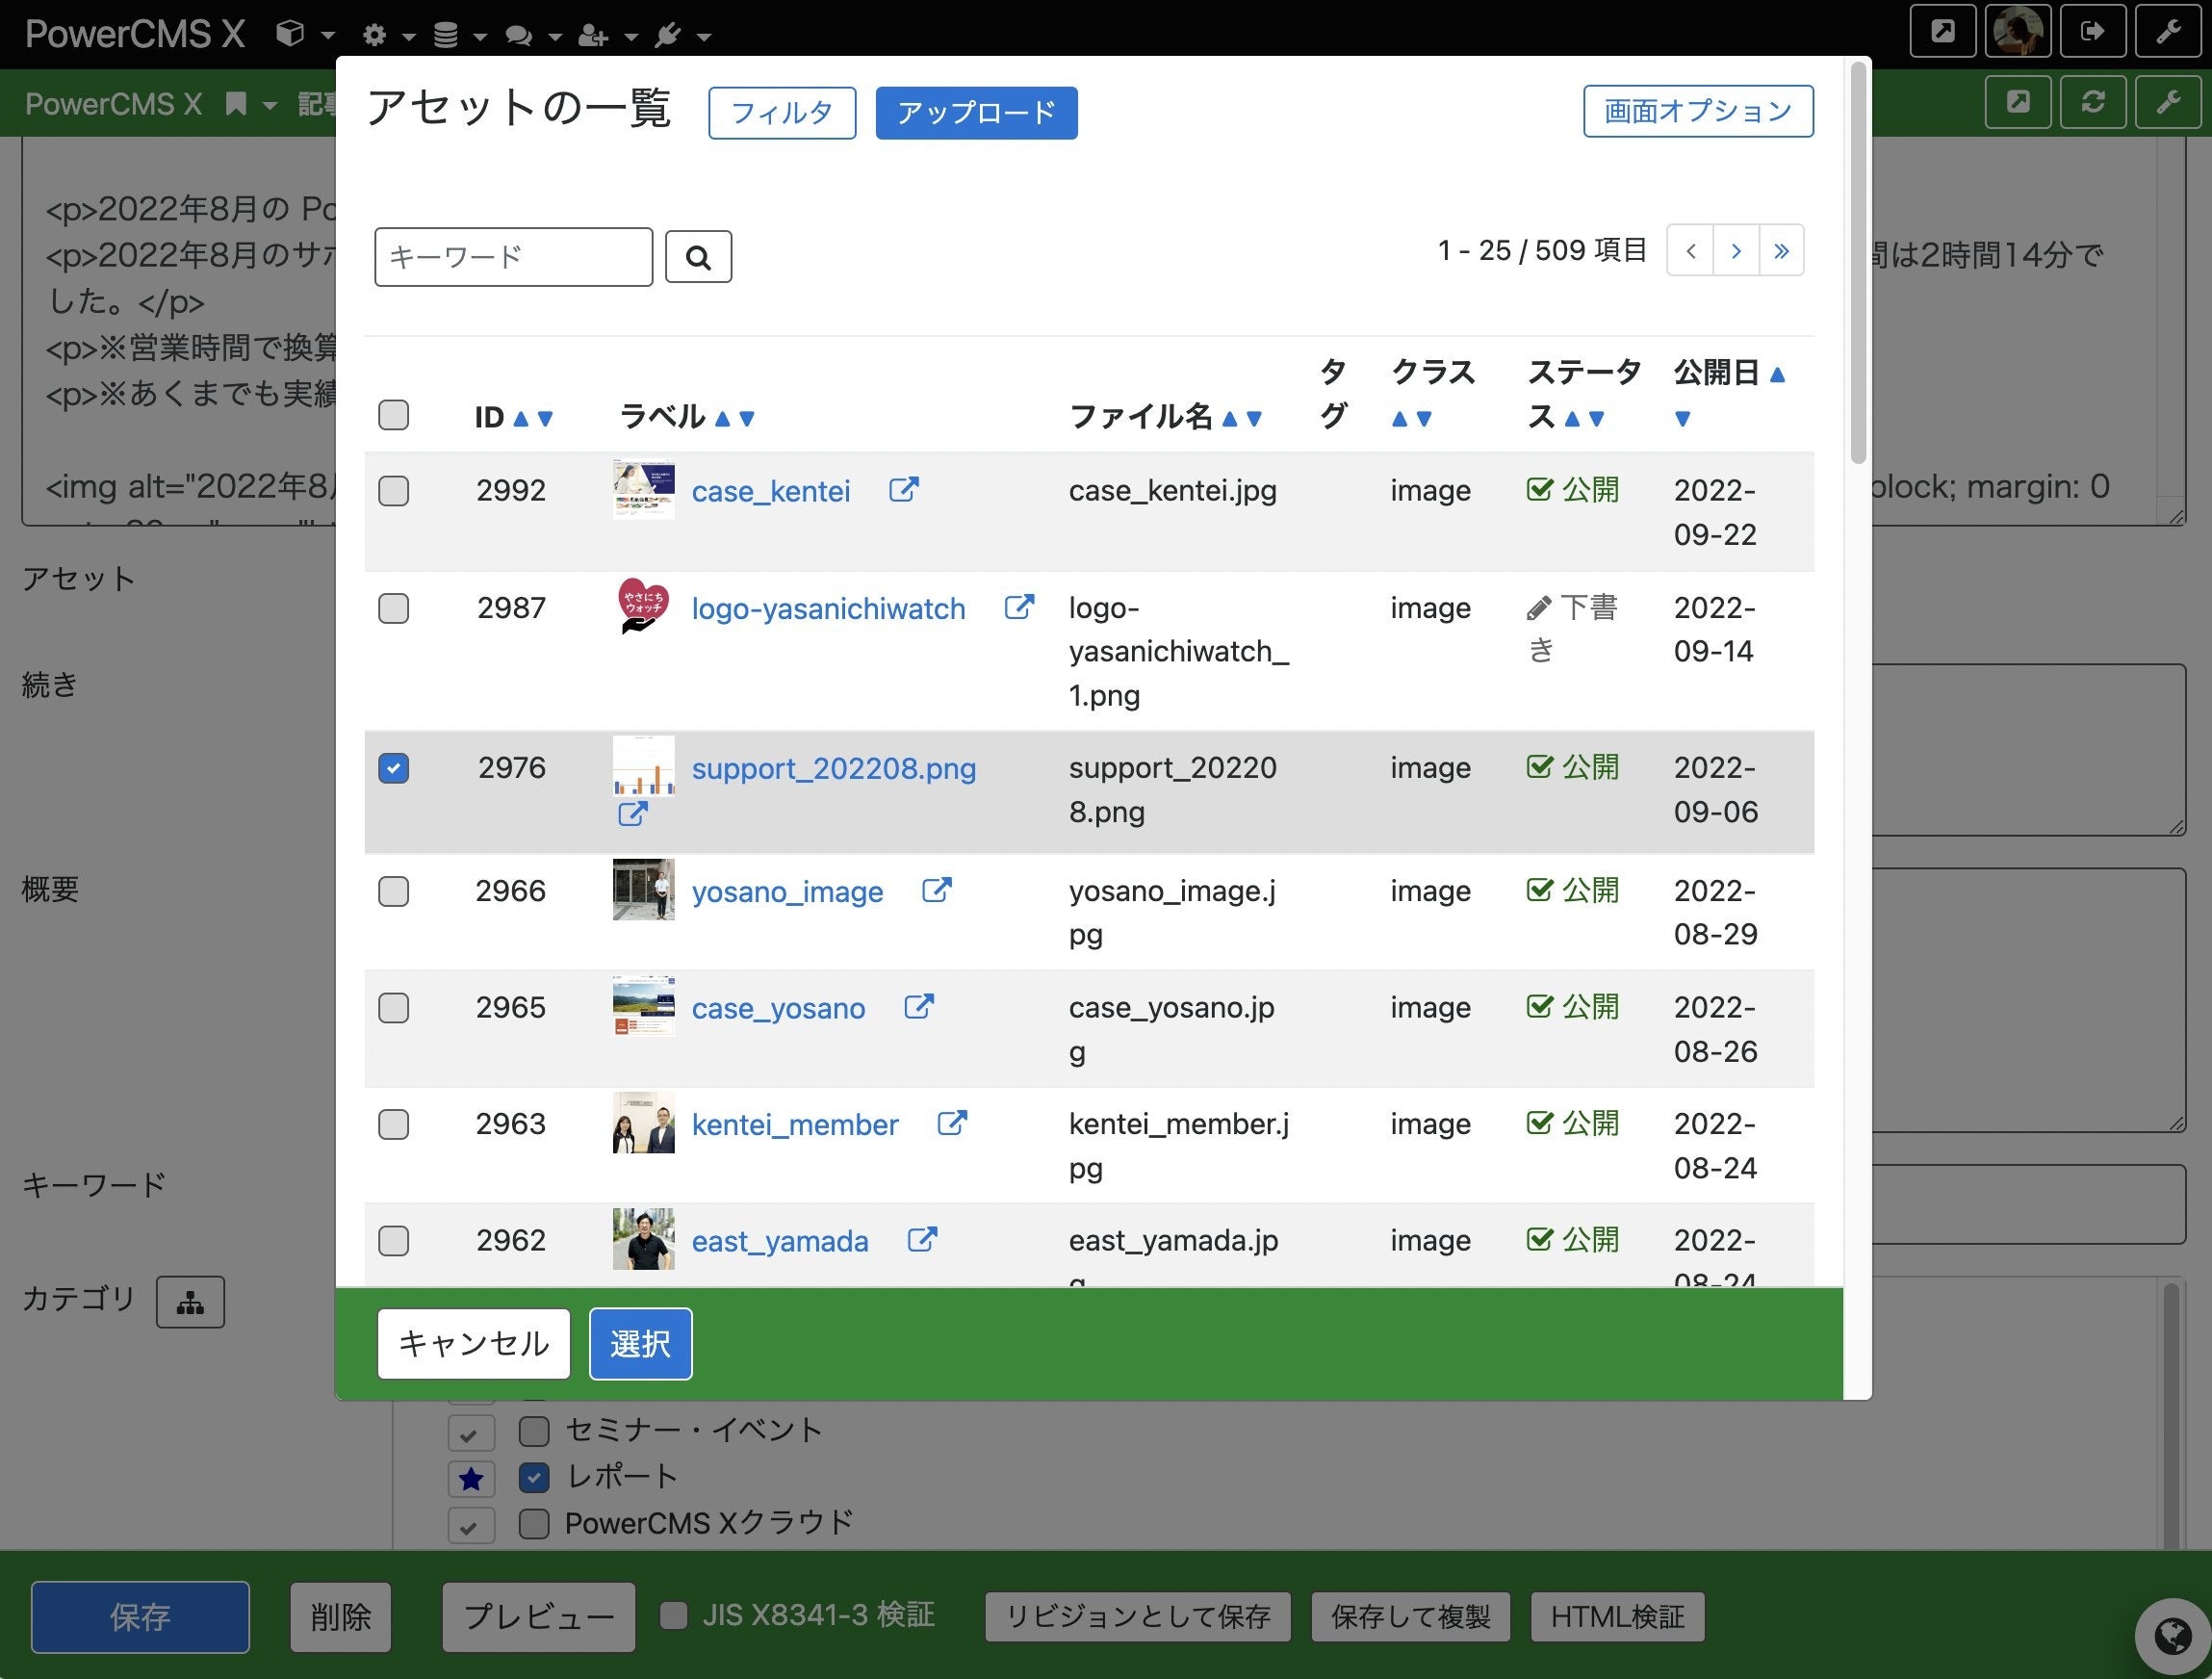Select all assets with the header checkbox
The width and height of the screenshot is (2212, 1679).
point(393,415)
